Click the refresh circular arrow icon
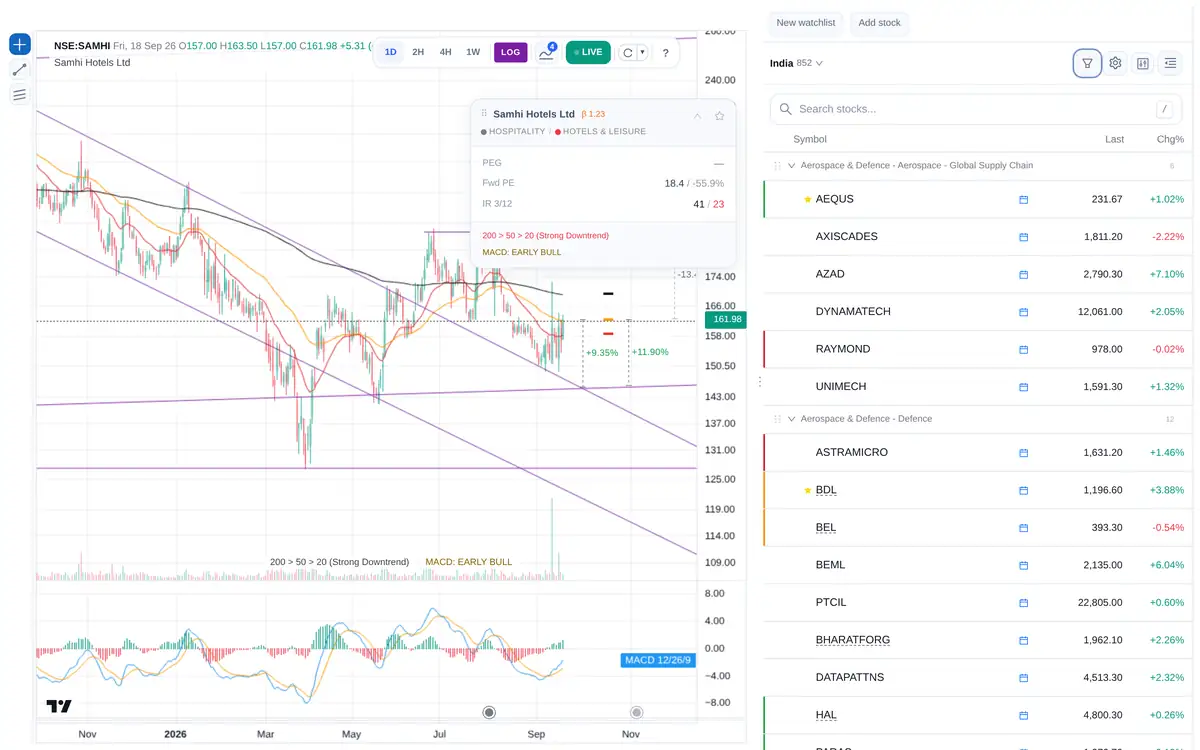Viewport: 1200px width, 750px height. pyautogui.click(x=627, y=53)
